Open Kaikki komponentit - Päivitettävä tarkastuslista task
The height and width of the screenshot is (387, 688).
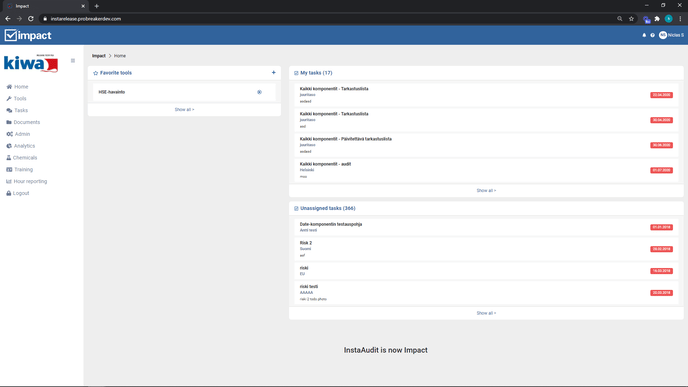[486, 145]
